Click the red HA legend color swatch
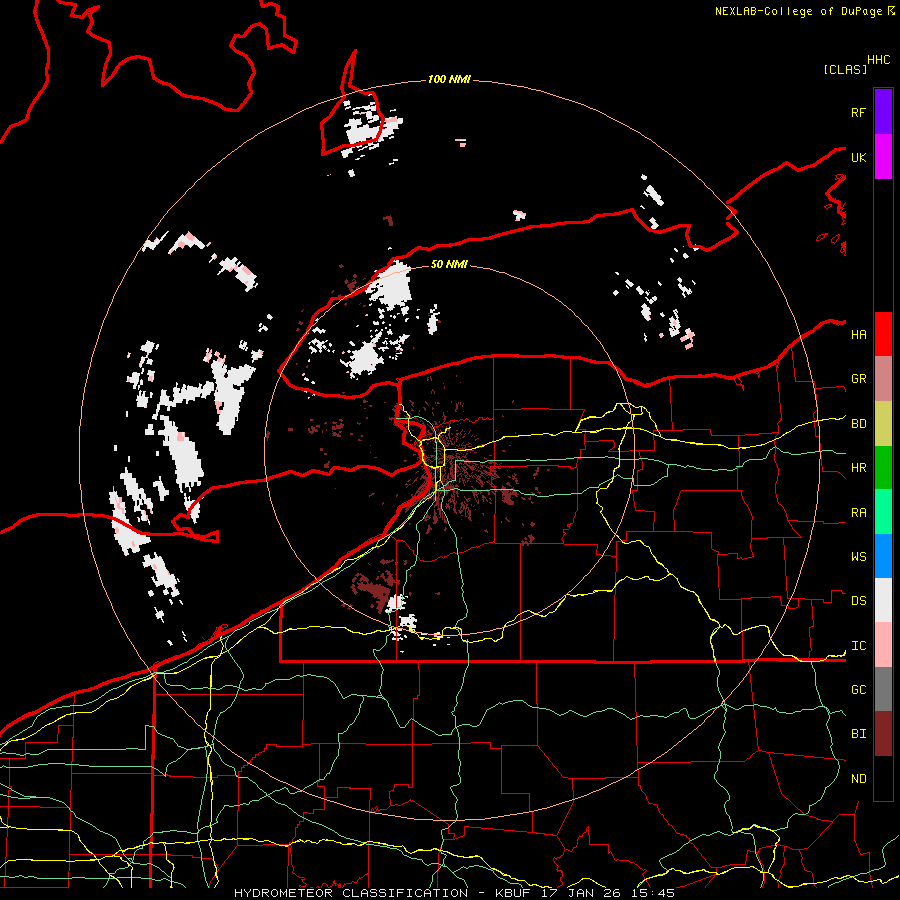Viewport: 900px width, 900px height. 883,334
